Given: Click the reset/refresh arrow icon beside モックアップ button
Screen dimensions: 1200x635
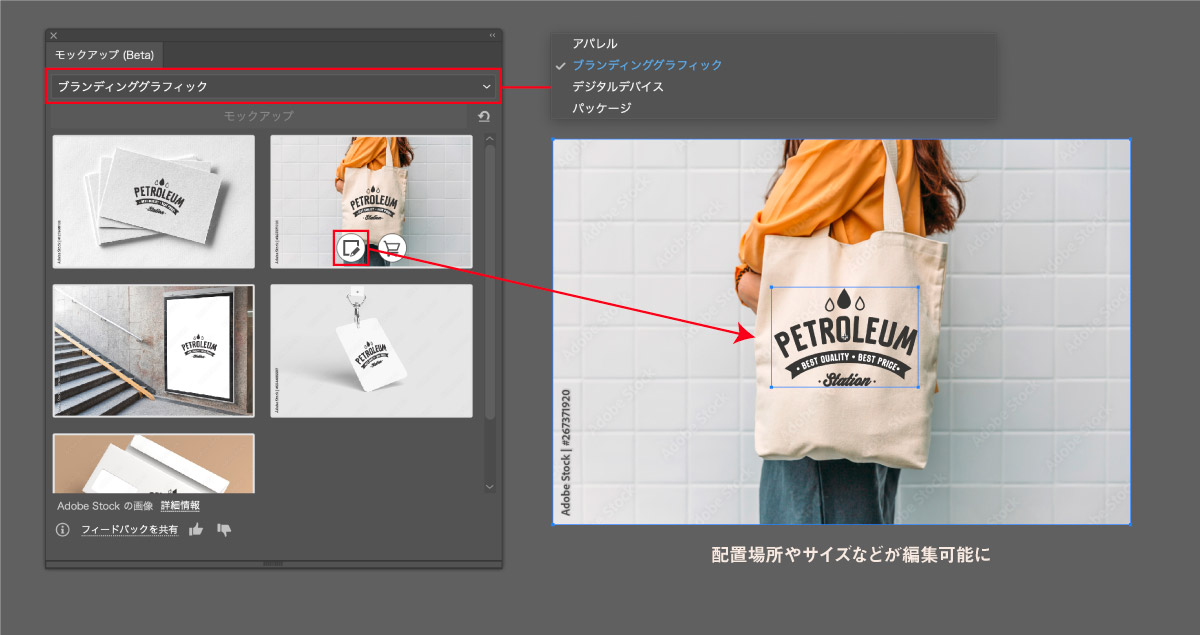Looking at the screenshot, I should tap(484, 117).
